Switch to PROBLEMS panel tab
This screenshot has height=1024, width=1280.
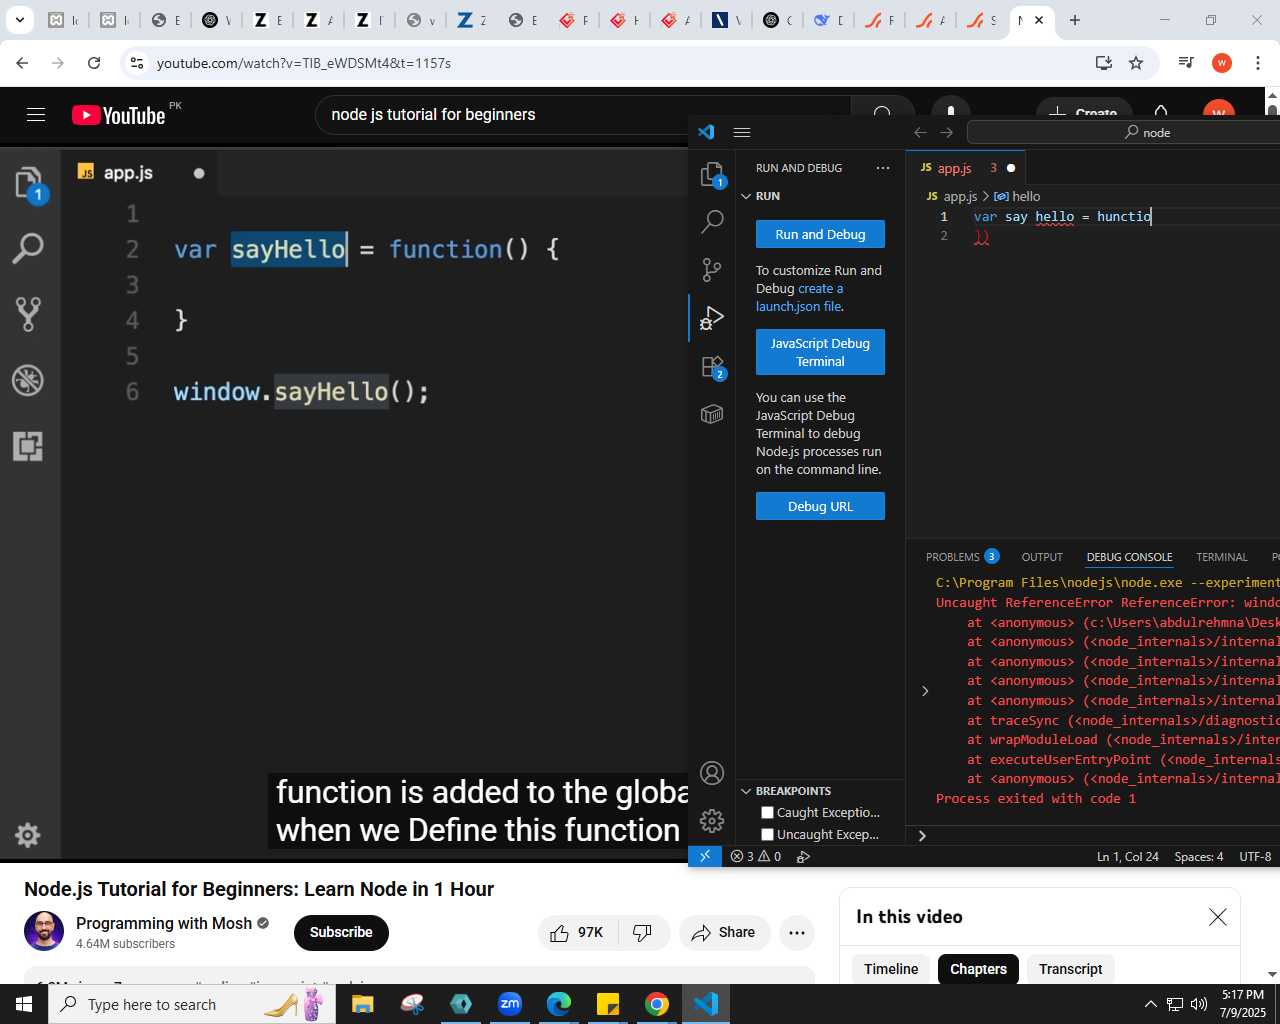coord(962,557)
